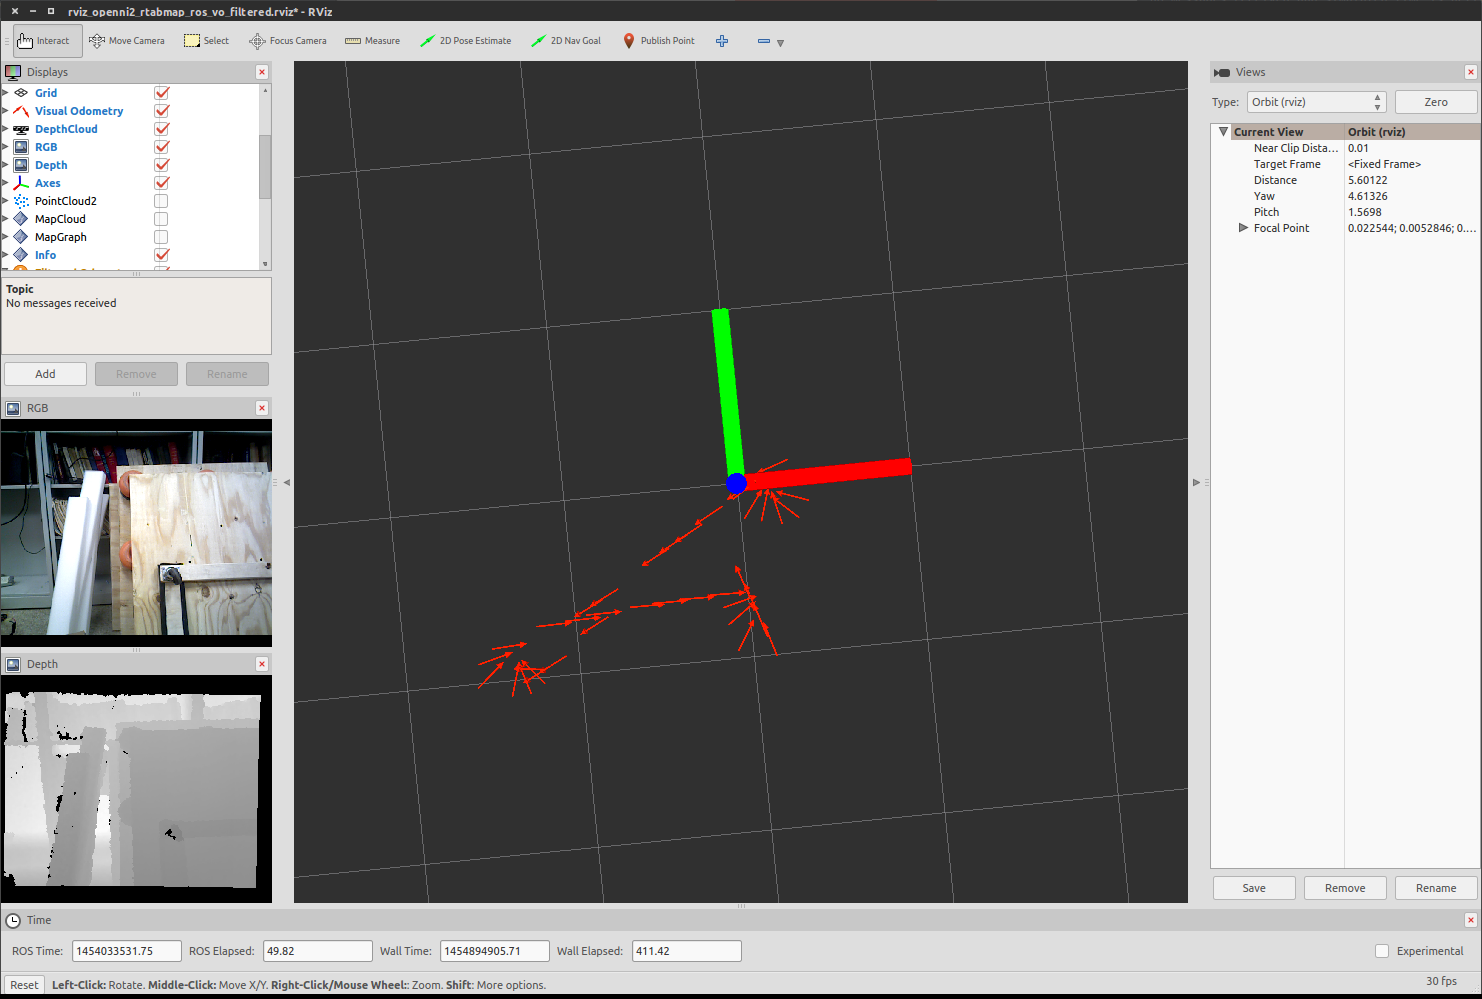Viewport: 1482px width, 999px height.
Task: Uncheck the Grid display checkbox
Action: pyautogui.click(x=161, y=93)
